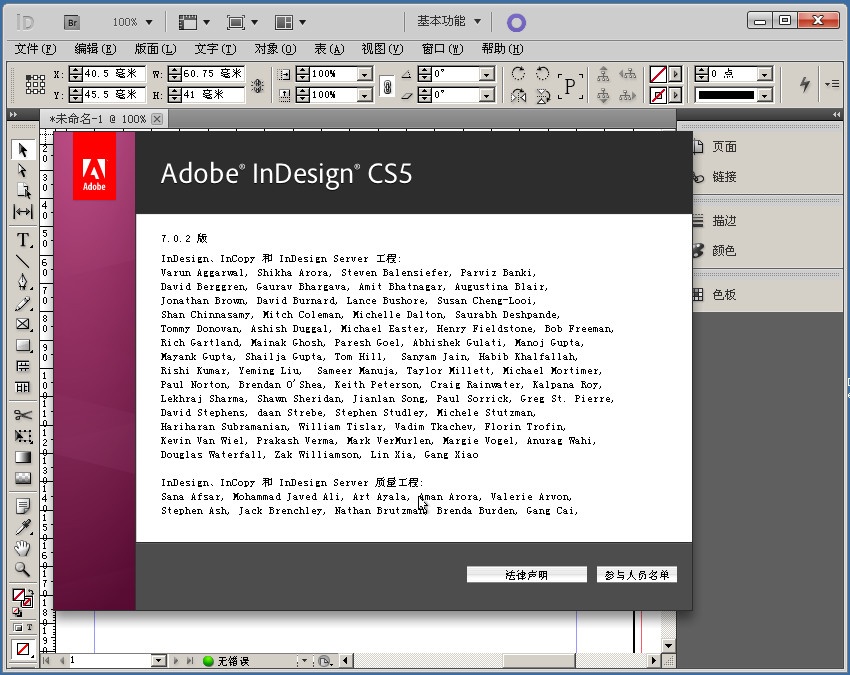Screen dimensions: 850x675
Task: Select the Pen tool
Action: [x=23, y=283]
